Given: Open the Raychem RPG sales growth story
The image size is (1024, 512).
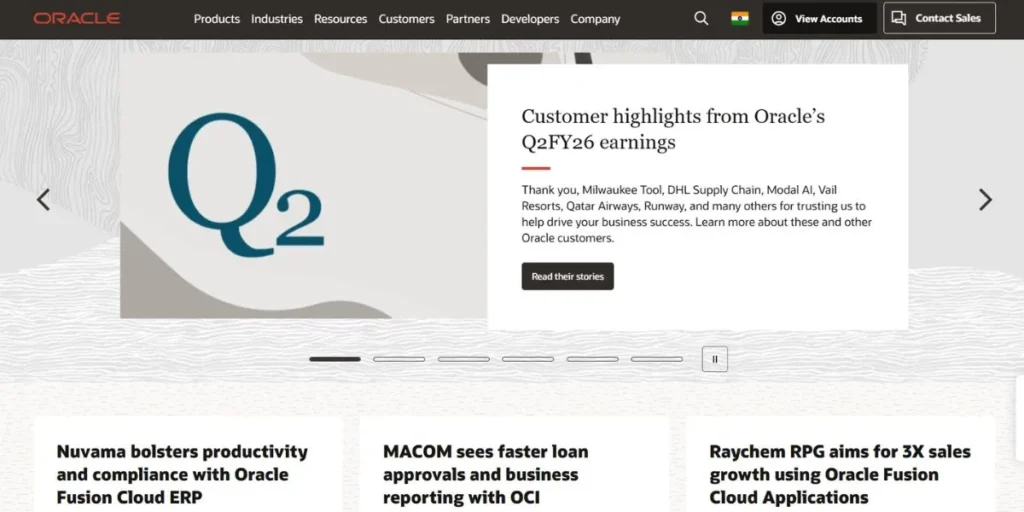Looking at the screenshot, I should pos(840,474).
